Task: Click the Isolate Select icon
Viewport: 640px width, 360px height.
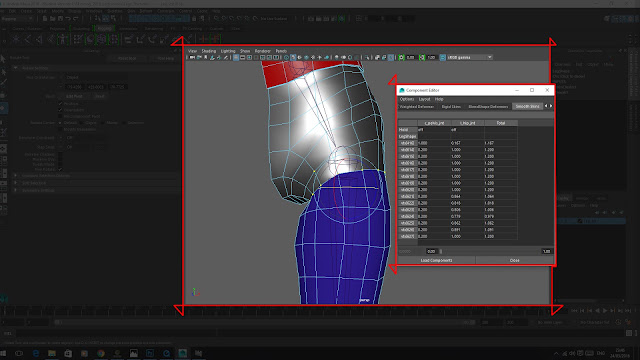Action: (x=367, y=58)
